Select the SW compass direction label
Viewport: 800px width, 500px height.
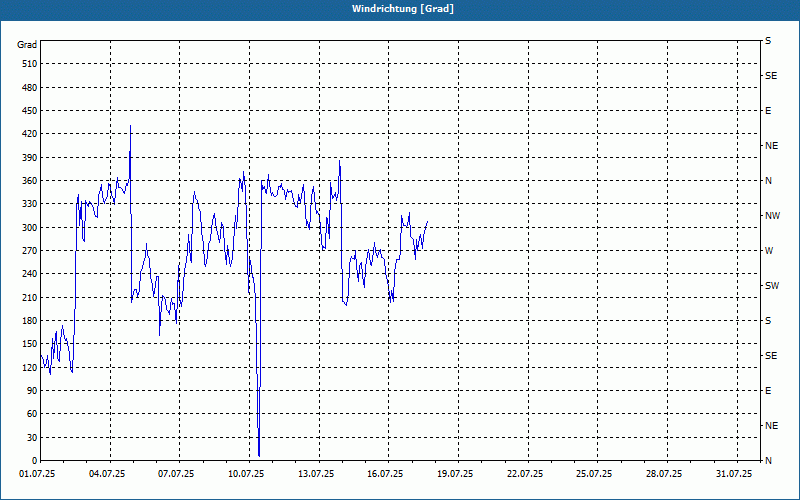pyautogui.click(x=772, y=286)
